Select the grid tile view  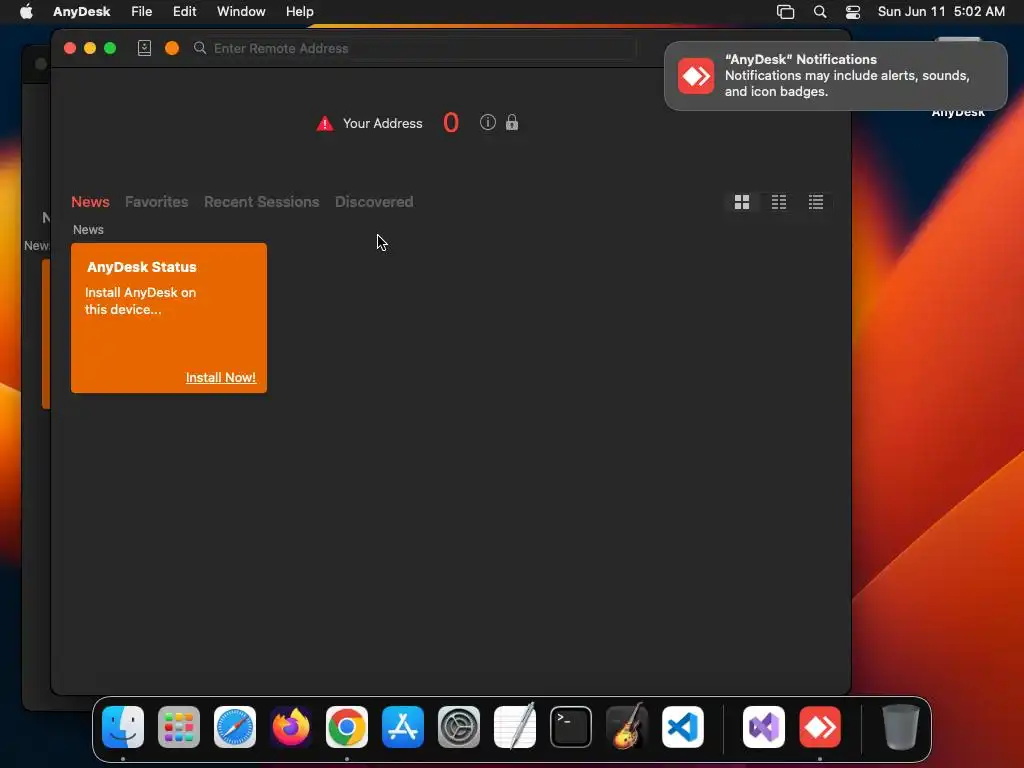point(742,202)
